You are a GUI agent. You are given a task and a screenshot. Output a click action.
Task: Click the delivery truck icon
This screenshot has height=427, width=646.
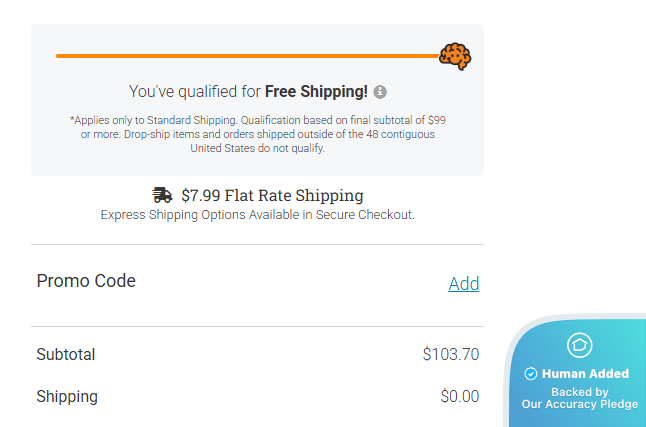162,195
